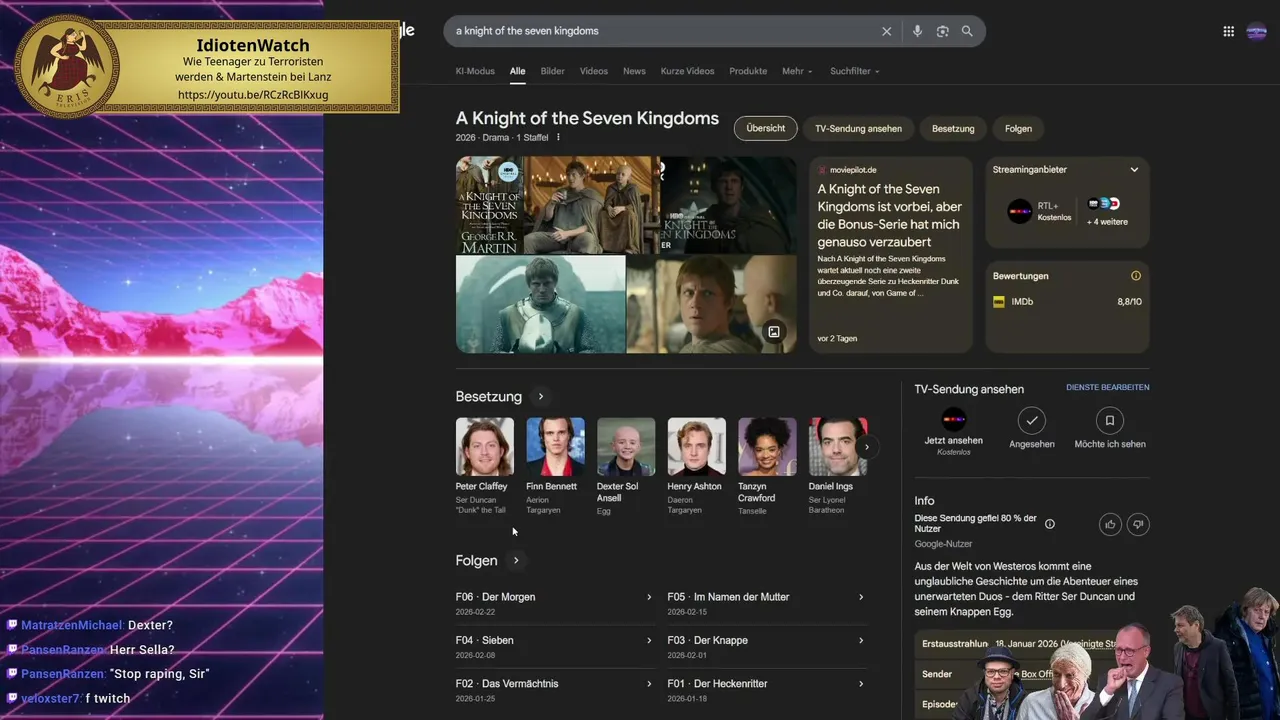Open the Bewertungen info icon

point(1135,276)
